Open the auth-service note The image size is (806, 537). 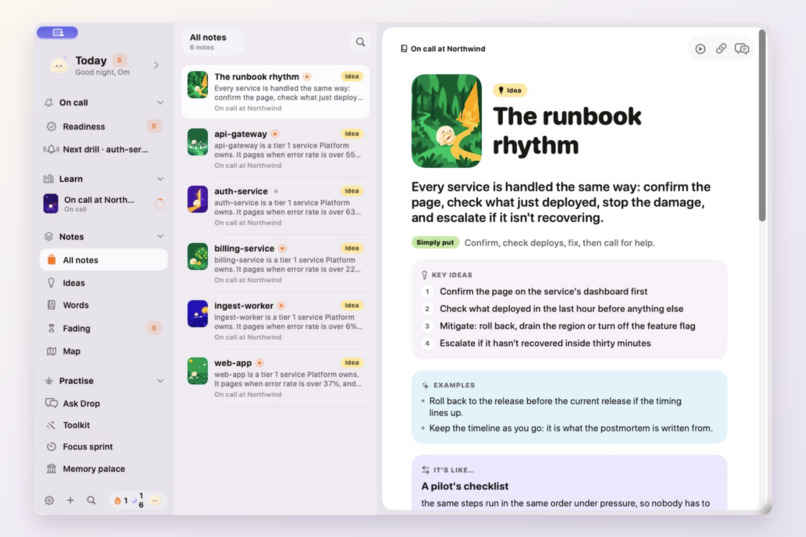(276, 206)
